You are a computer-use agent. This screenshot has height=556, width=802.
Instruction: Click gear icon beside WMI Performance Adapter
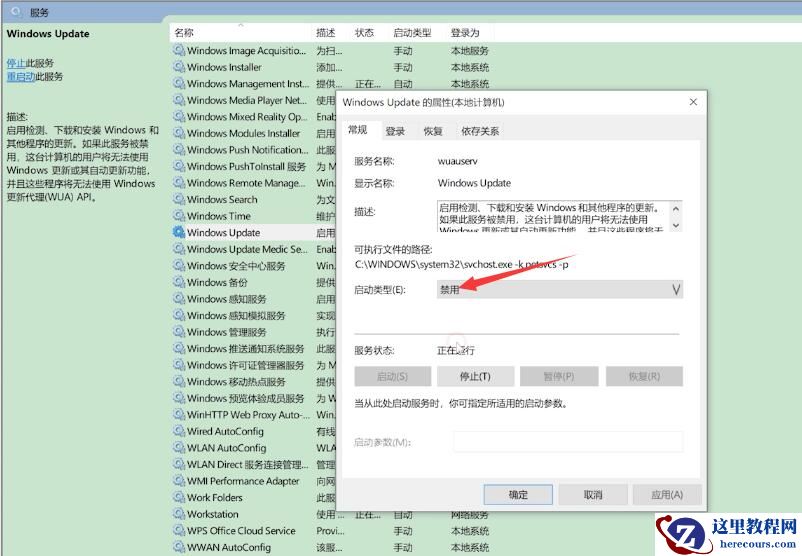tap(179, 481)
